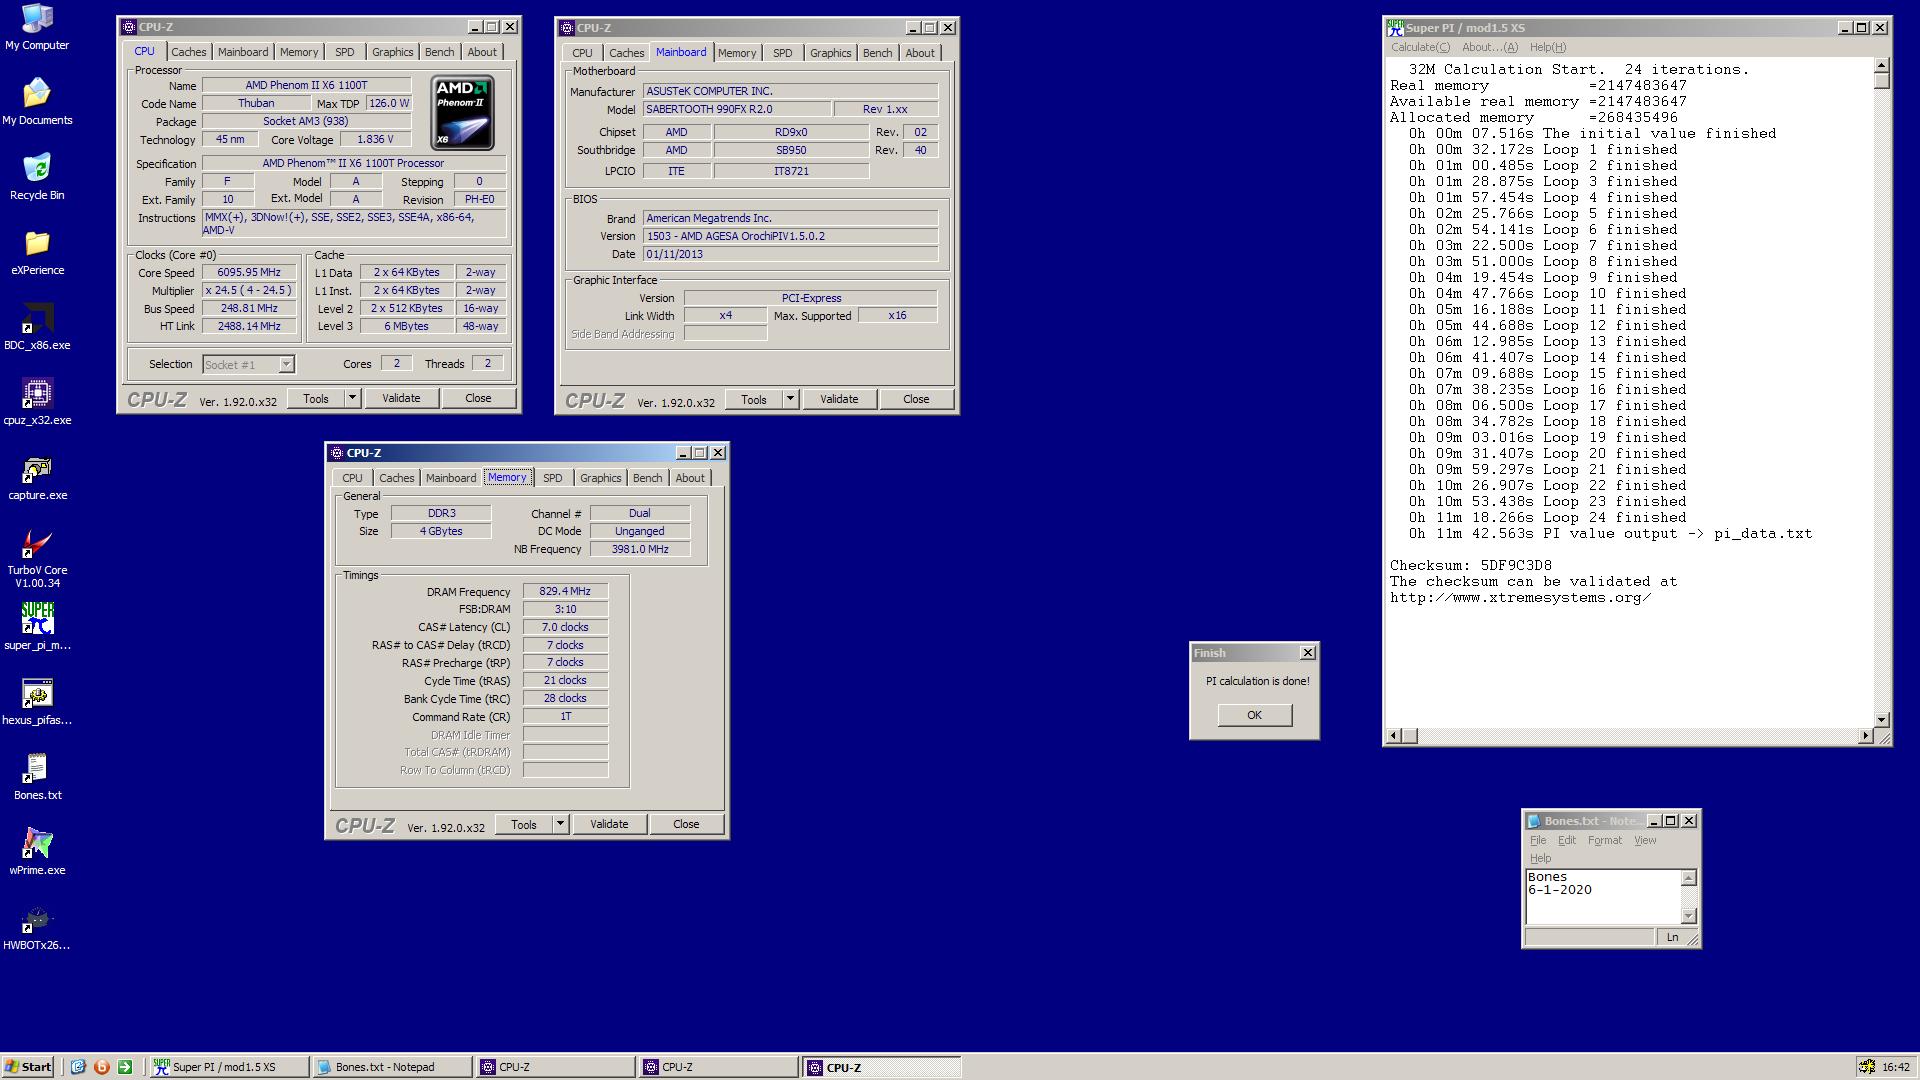Viewport: 1920px width, 1080px height.
Task: Click green arrow quick launch icon
Action: coord(125,1067)
